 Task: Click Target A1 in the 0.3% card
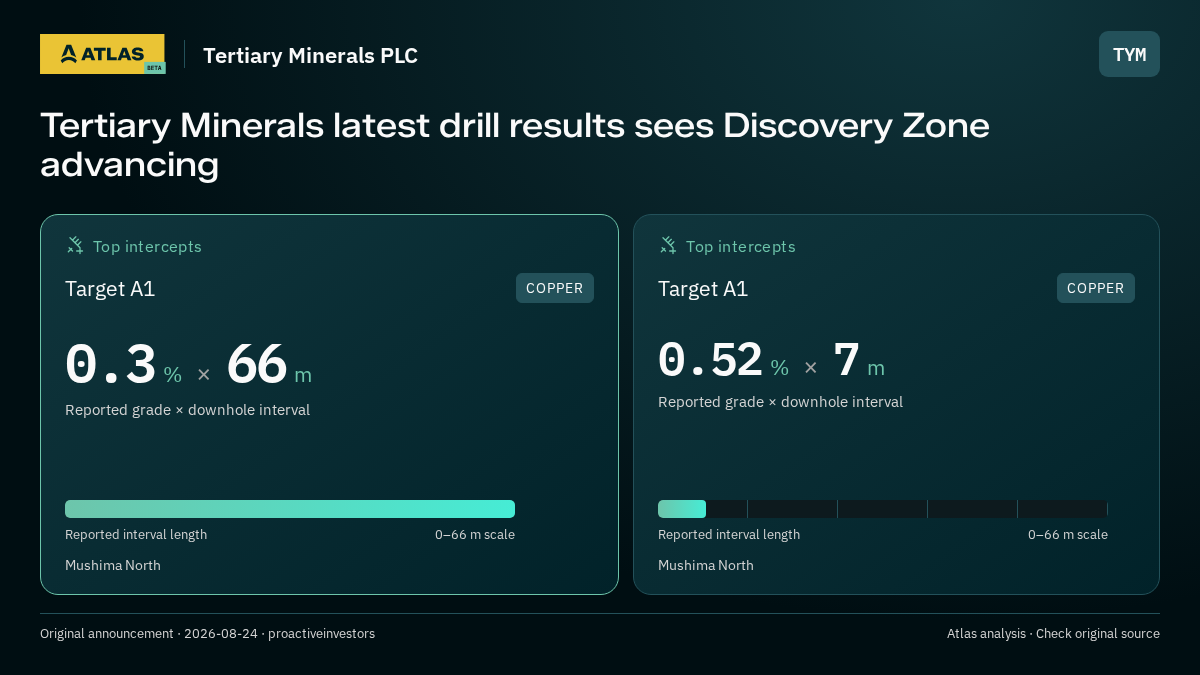pyautogui.click(x=110, y=289)
